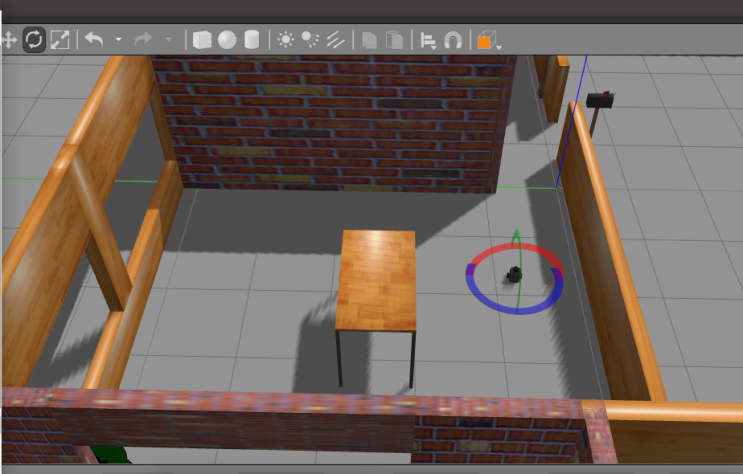Add a point light
Screen dimensions: 743x474
click(x=285, y=40)
